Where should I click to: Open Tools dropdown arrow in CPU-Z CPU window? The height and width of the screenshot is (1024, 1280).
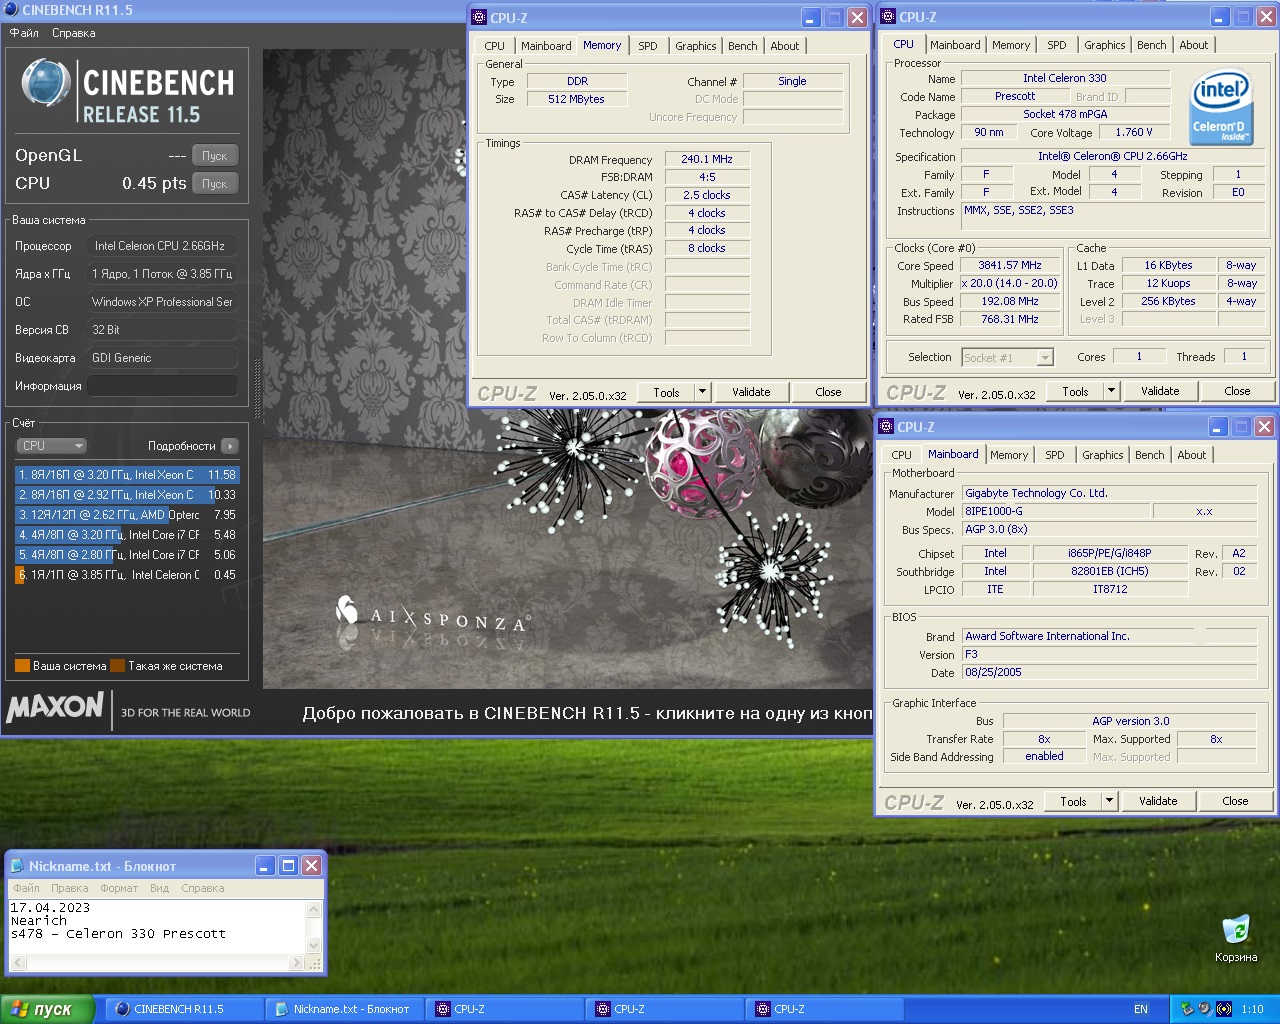point(1111,391)
